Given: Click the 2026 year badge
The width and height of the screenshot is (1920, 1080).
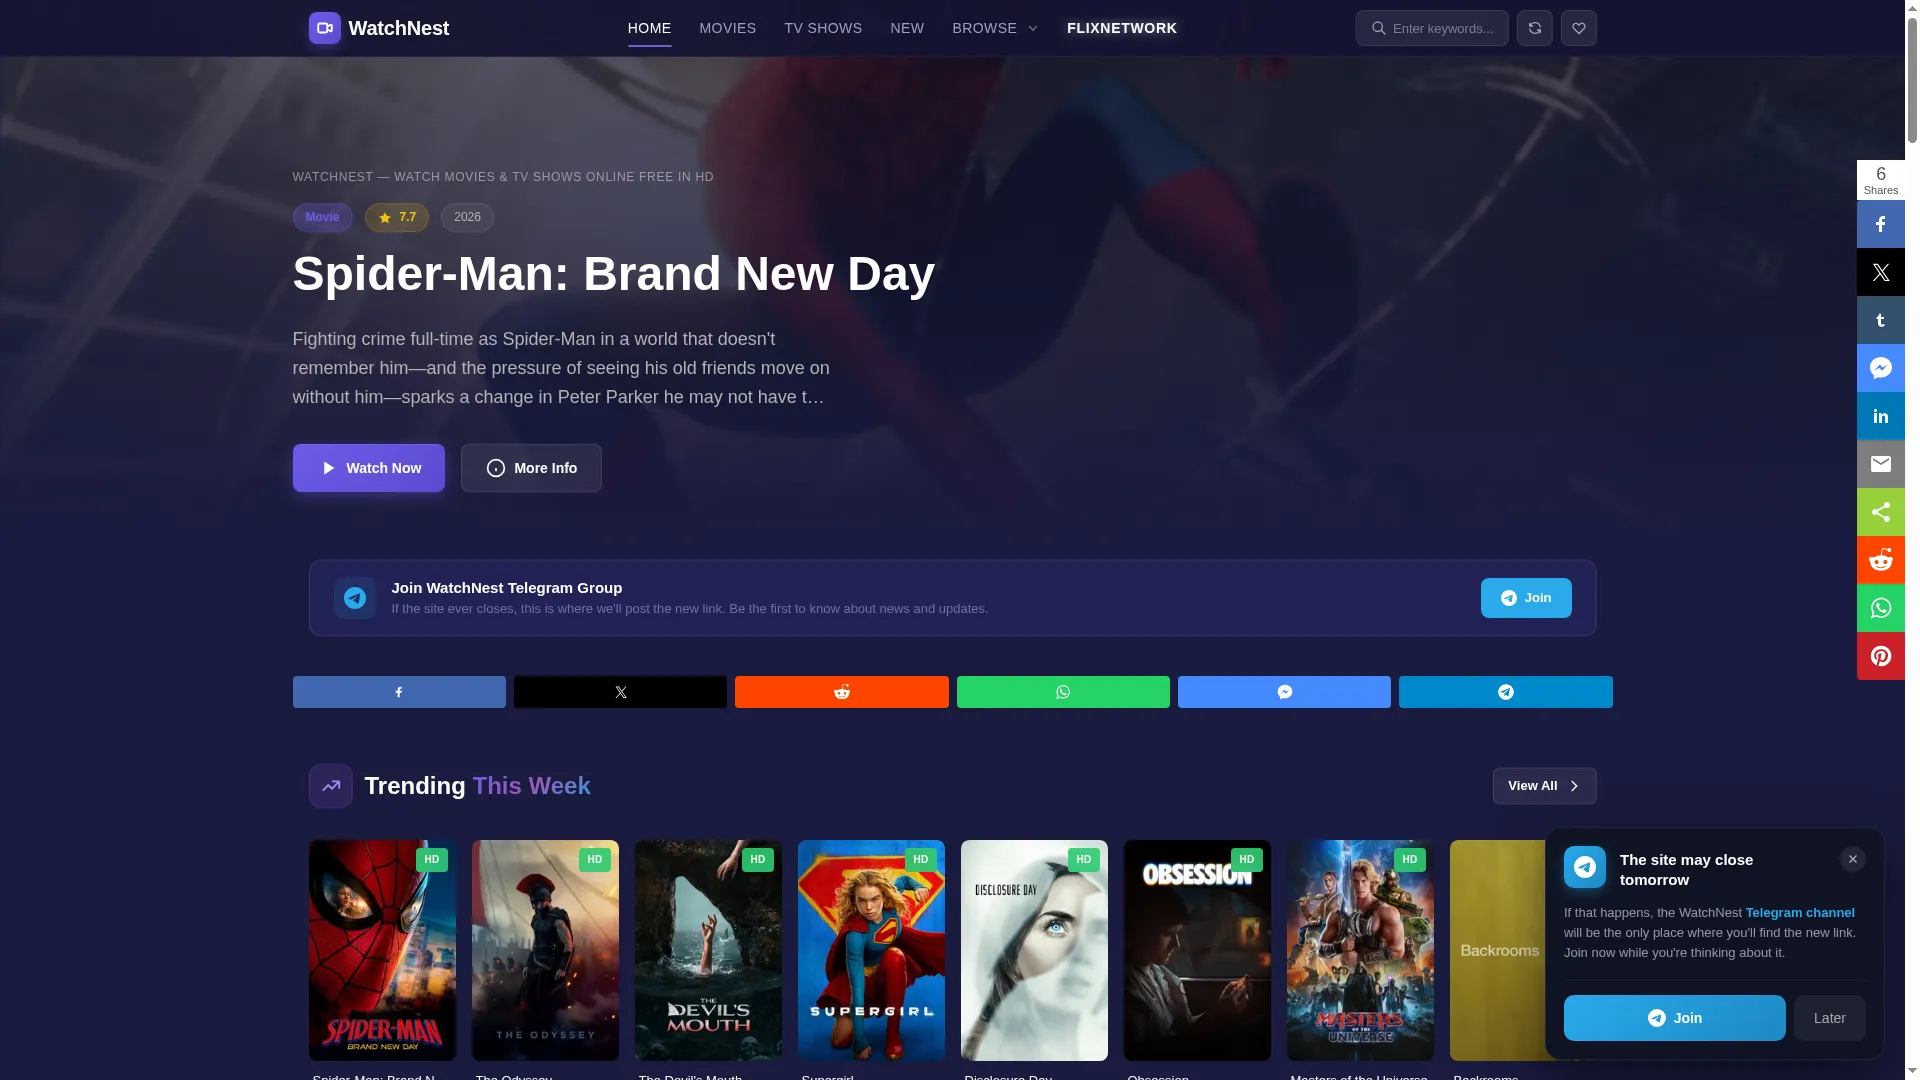Looking at the screenshot, I should pos(467,217).
